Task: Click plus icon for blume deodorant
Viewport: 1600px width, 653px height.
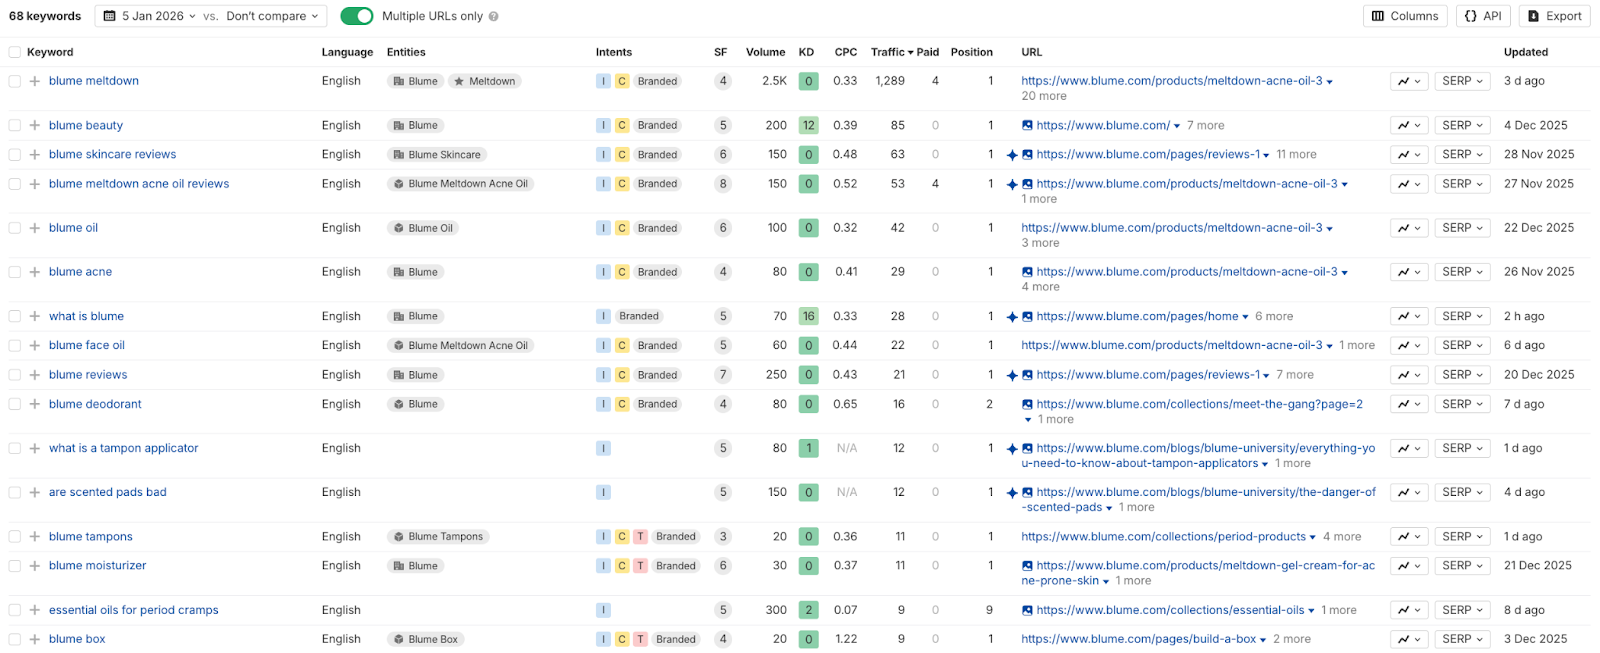Action: point(35,404)
